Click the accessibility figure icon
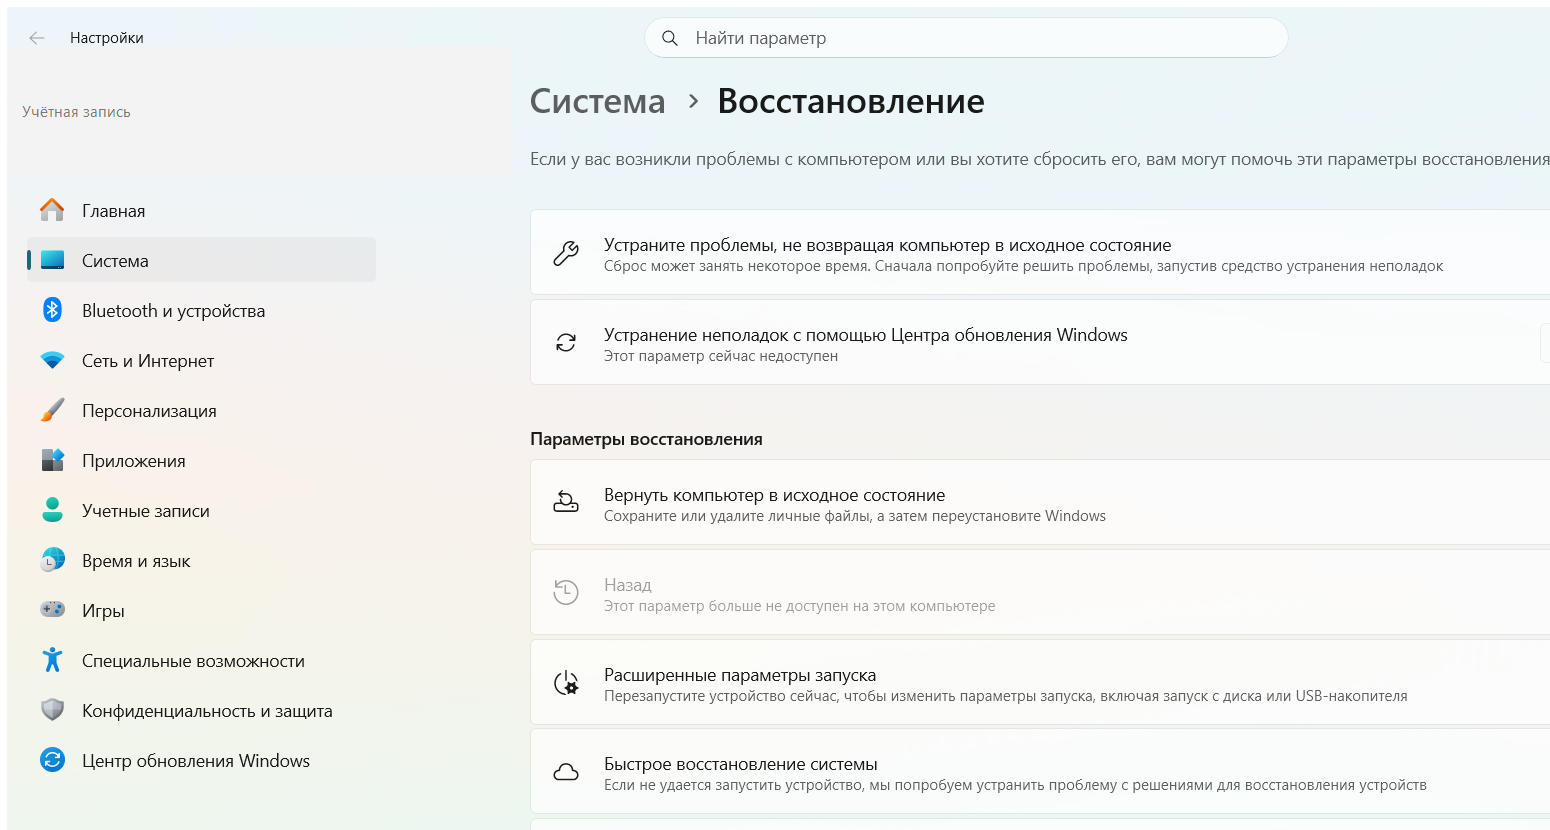 click(x=52, y=660)
